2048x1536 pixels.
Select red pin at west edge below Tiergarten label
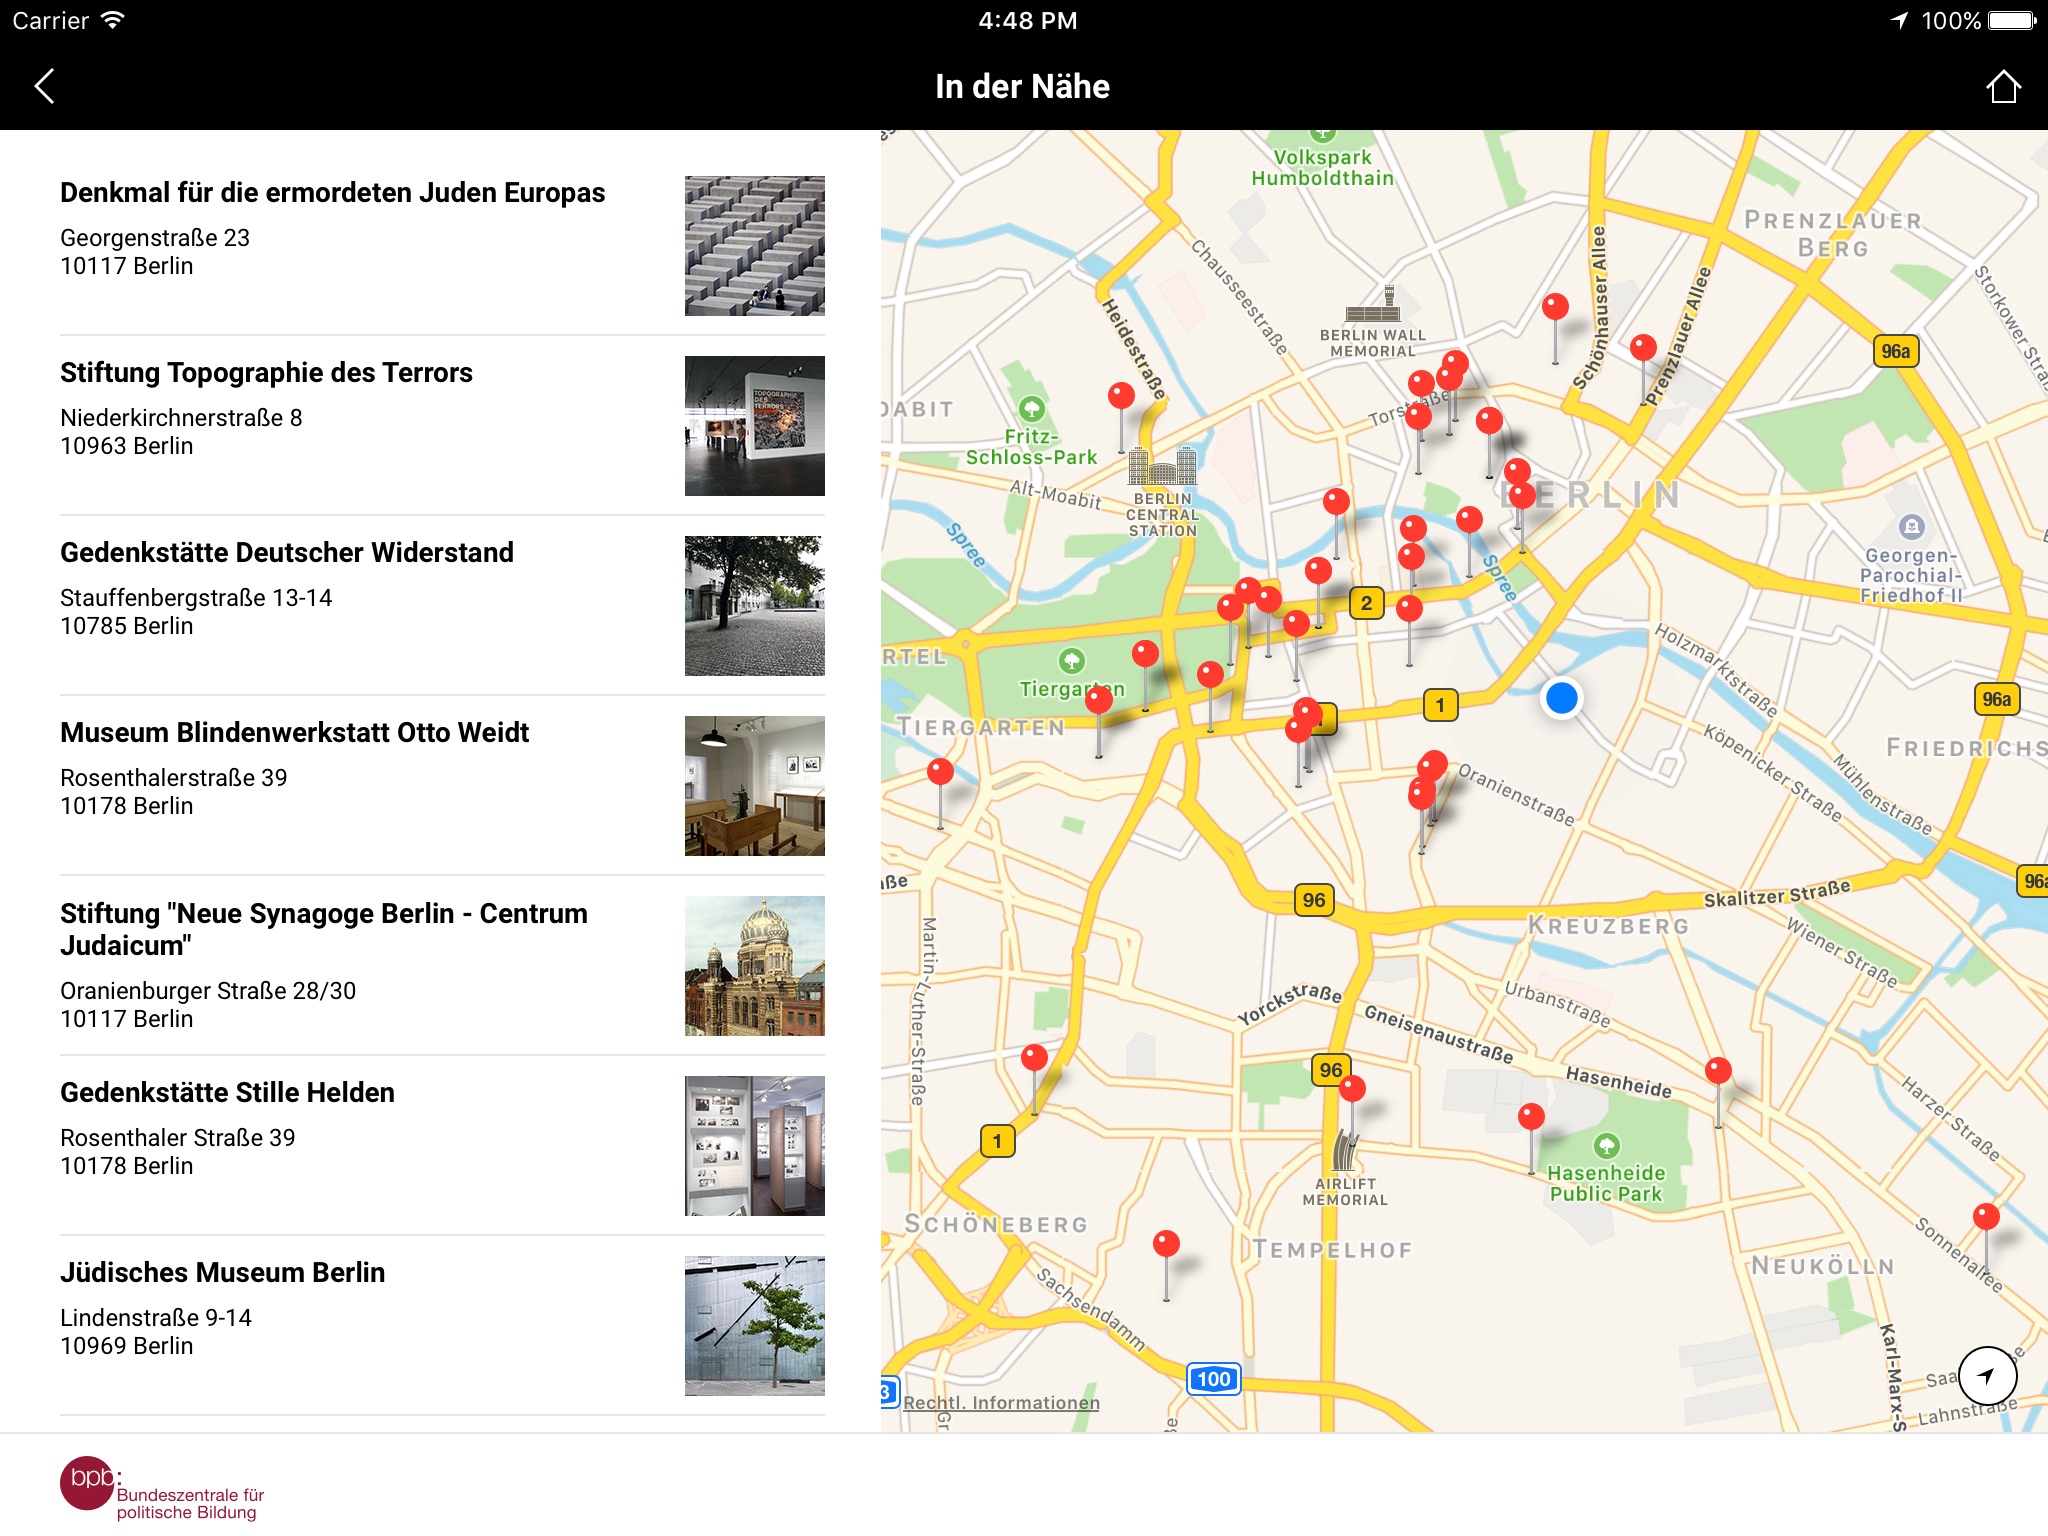(x=940, y=771)
